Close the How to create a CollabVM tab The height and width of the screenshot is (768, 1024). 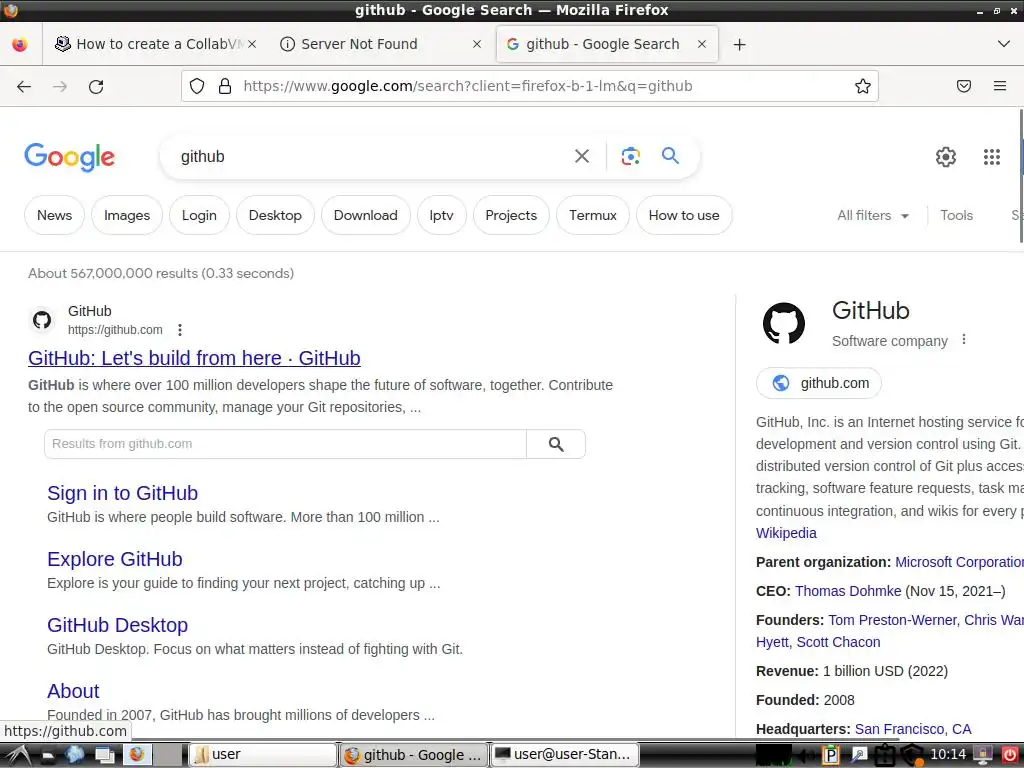click(252, 44)
